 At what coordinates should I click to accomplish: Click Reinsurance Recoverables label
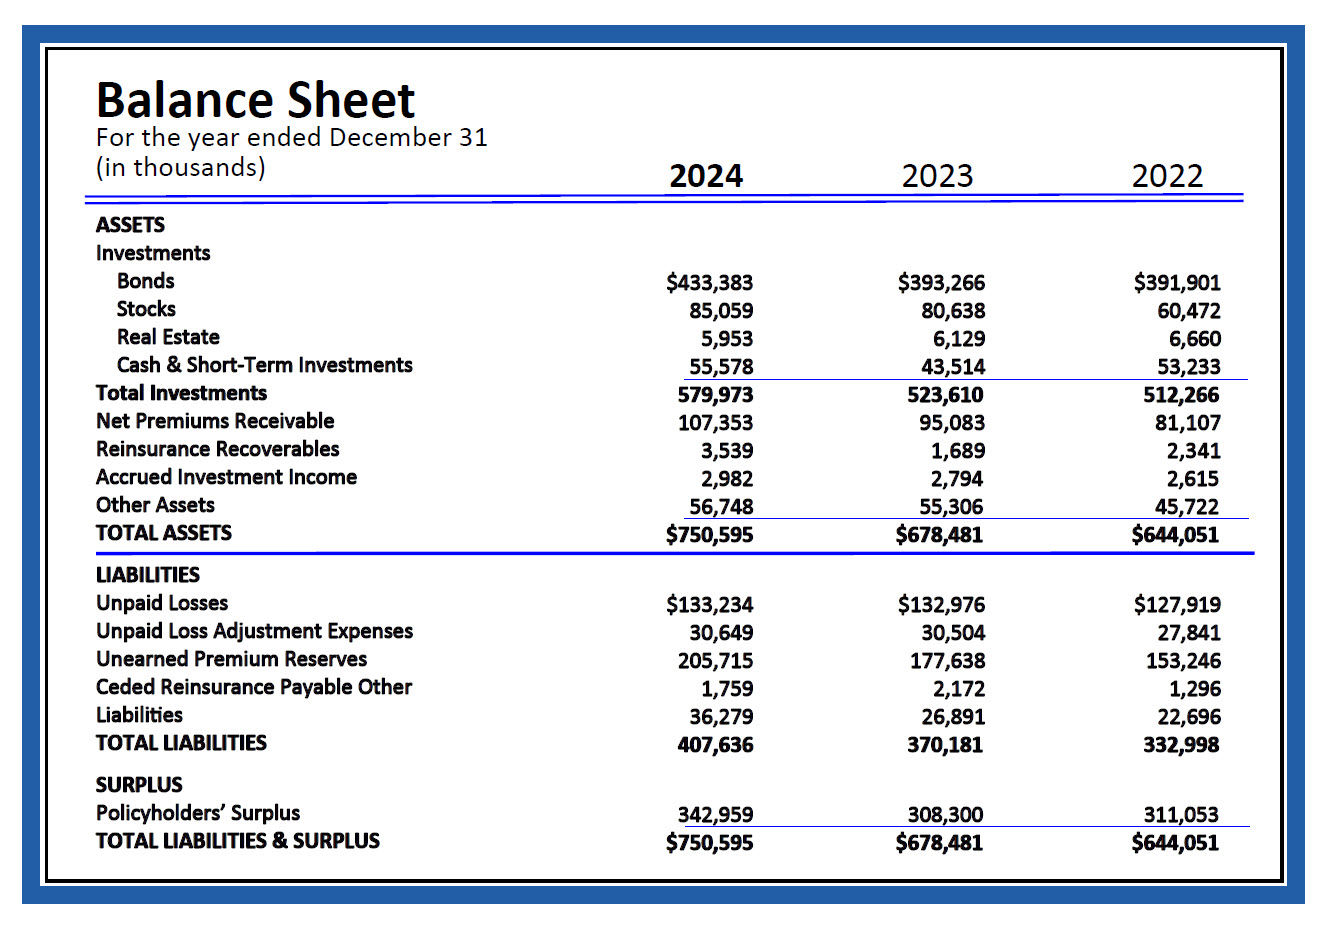218,449
